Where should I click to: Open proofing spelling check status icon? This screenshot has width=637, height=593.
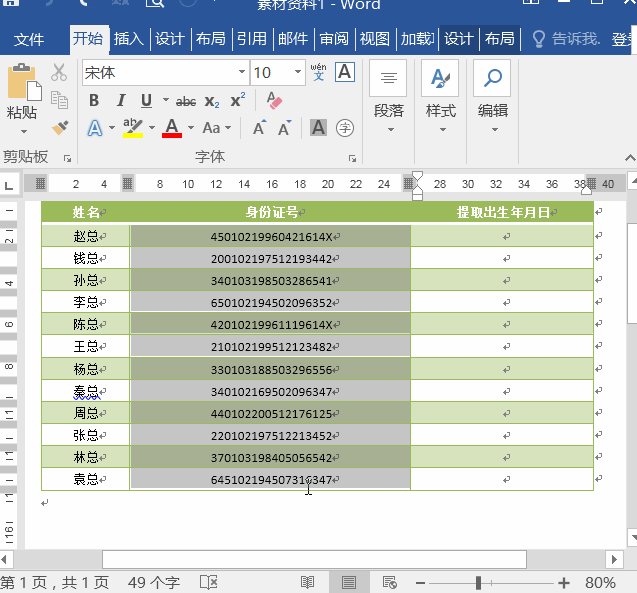[209, 582]
